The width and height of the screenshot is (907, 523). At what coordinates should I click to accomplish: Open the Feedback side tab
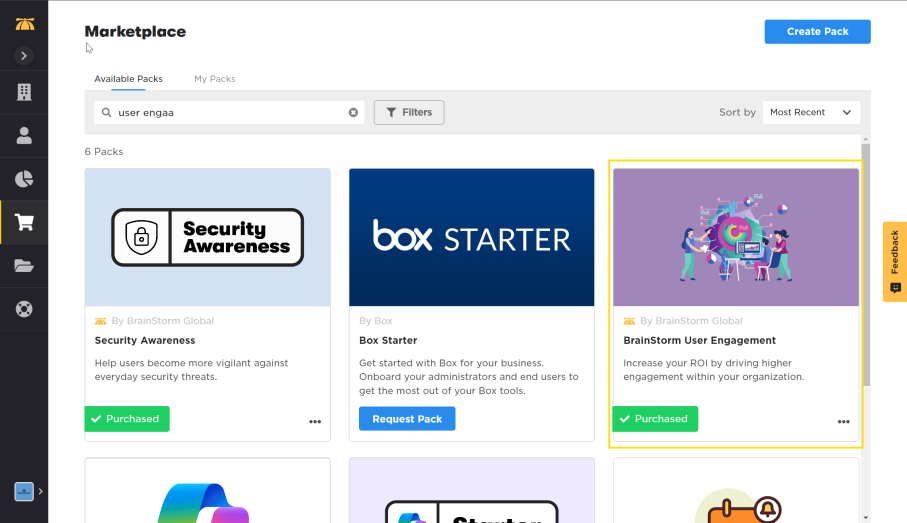895,262
